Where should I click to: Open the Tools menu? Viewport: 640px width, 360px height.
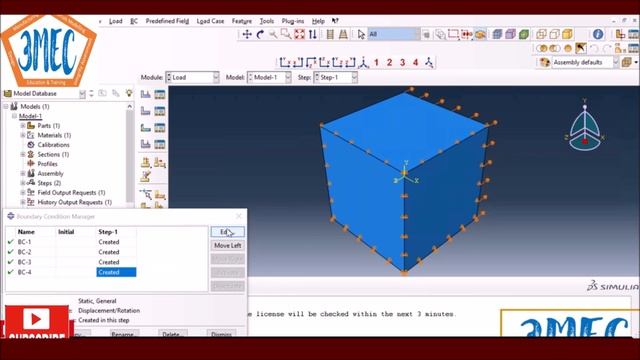pos(267,21)
